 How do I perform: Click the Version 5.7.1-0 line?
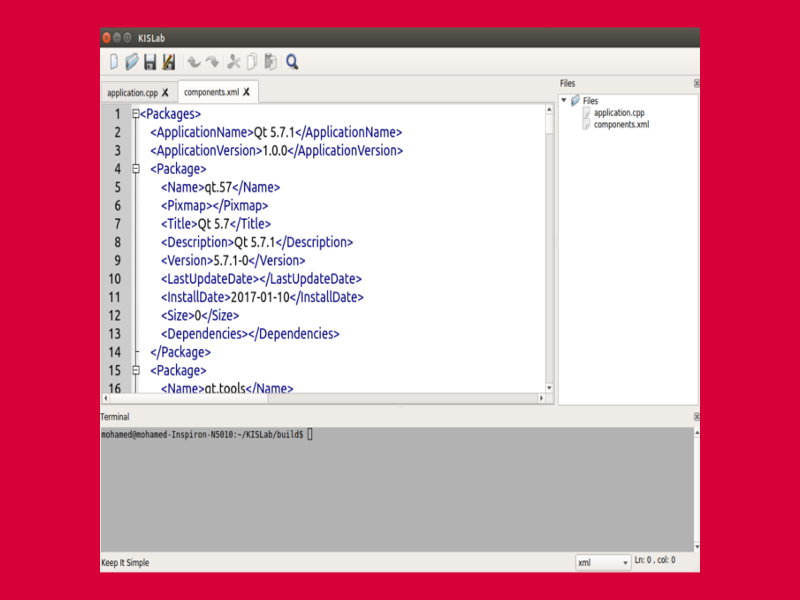click(233, 261)
